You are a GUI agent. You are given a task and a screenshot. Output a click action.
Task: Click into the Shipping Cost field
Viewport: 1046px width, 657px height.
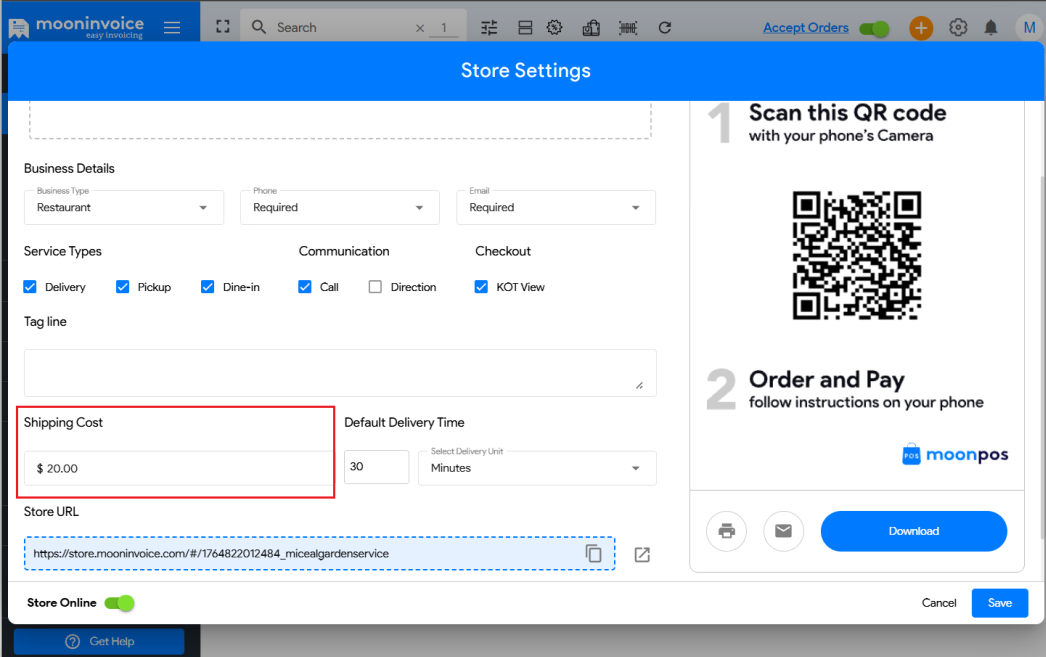(180, 468)
